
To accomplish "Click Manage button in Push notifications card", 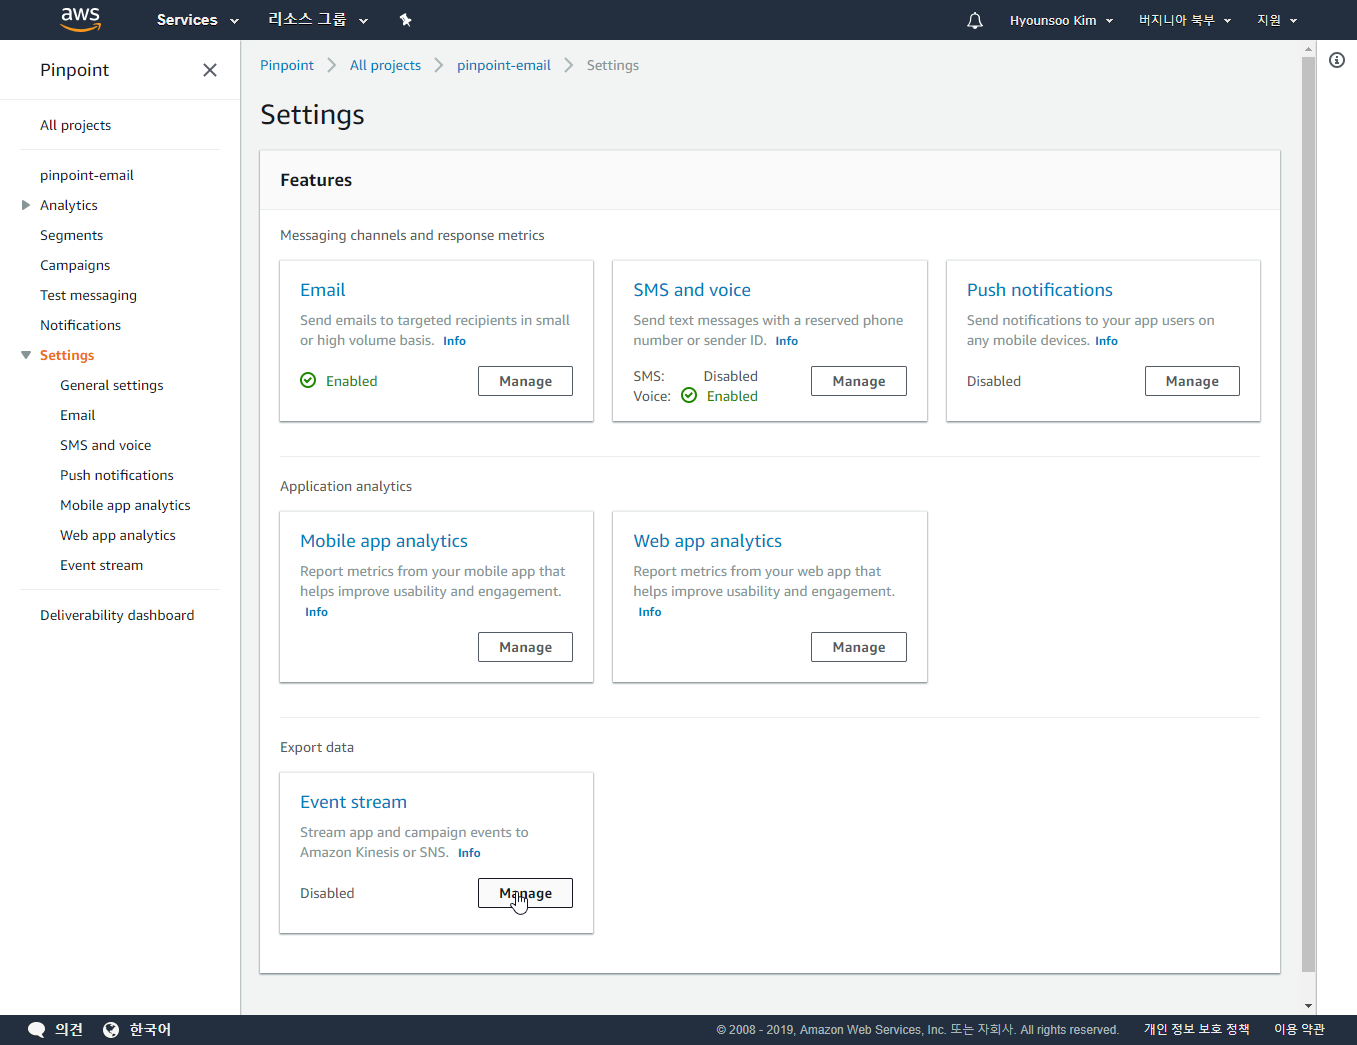I will pos(1192,381).
